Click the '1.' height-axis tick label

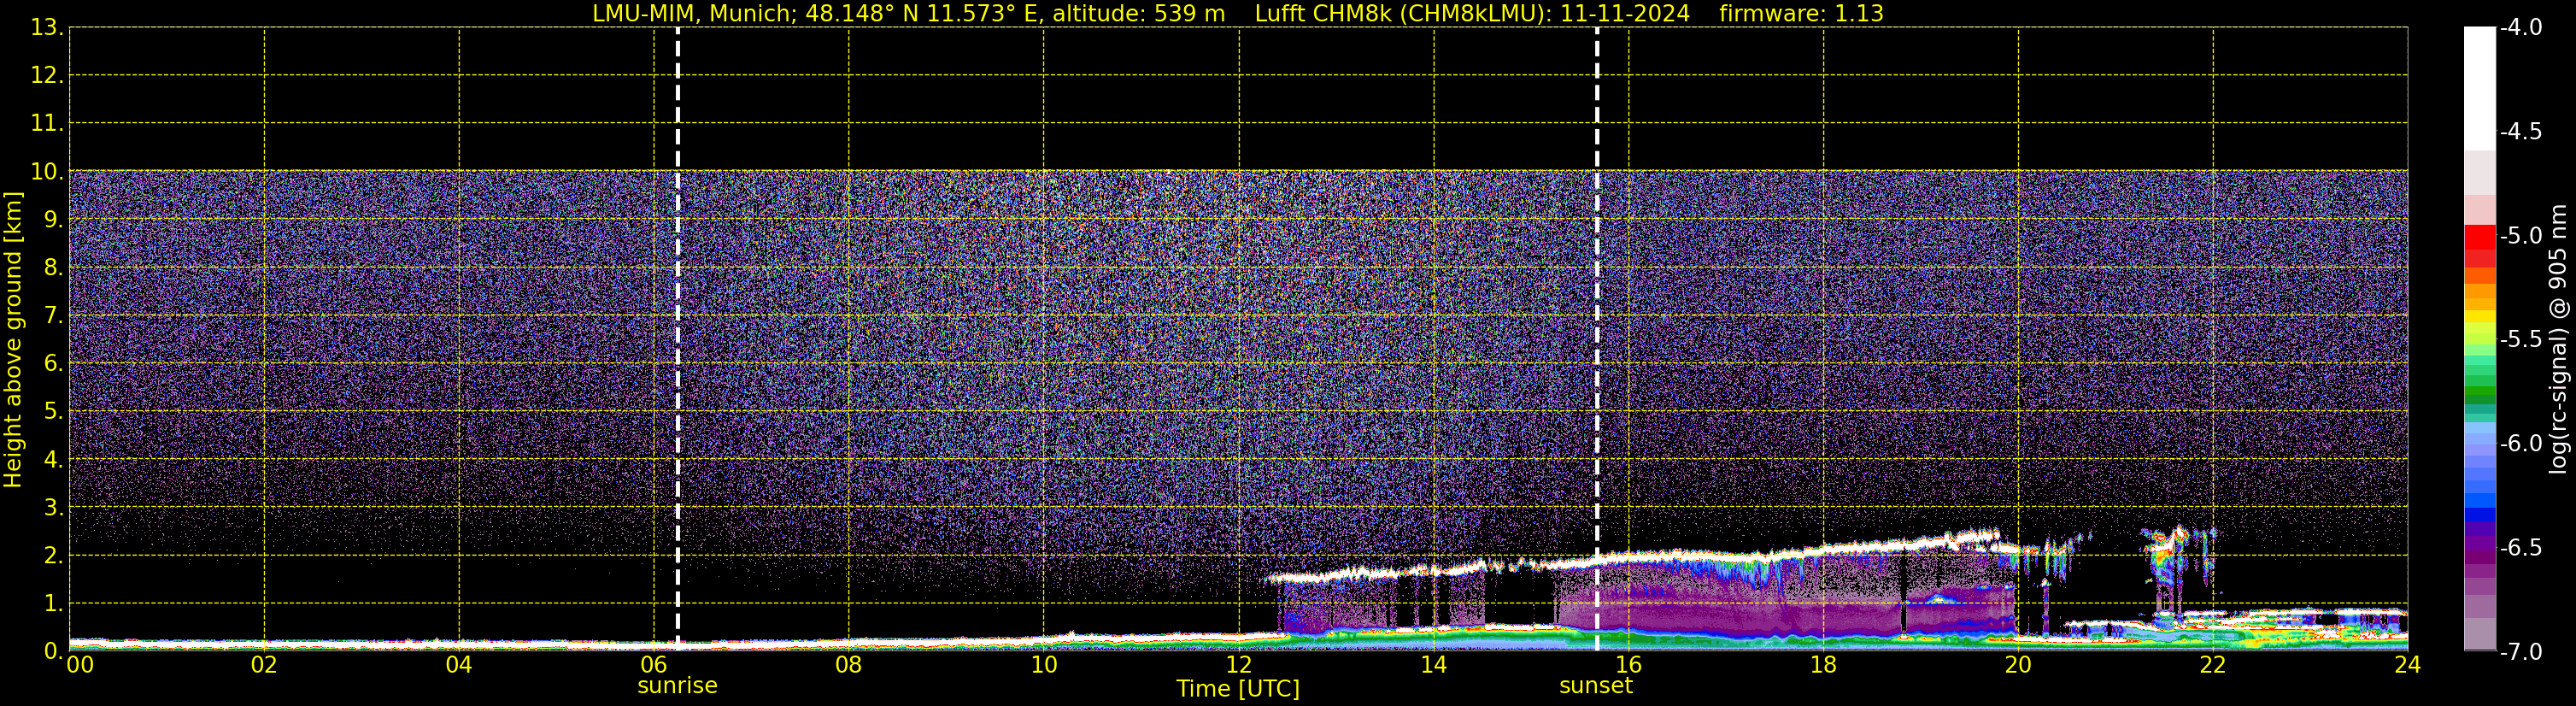point(53,604)
